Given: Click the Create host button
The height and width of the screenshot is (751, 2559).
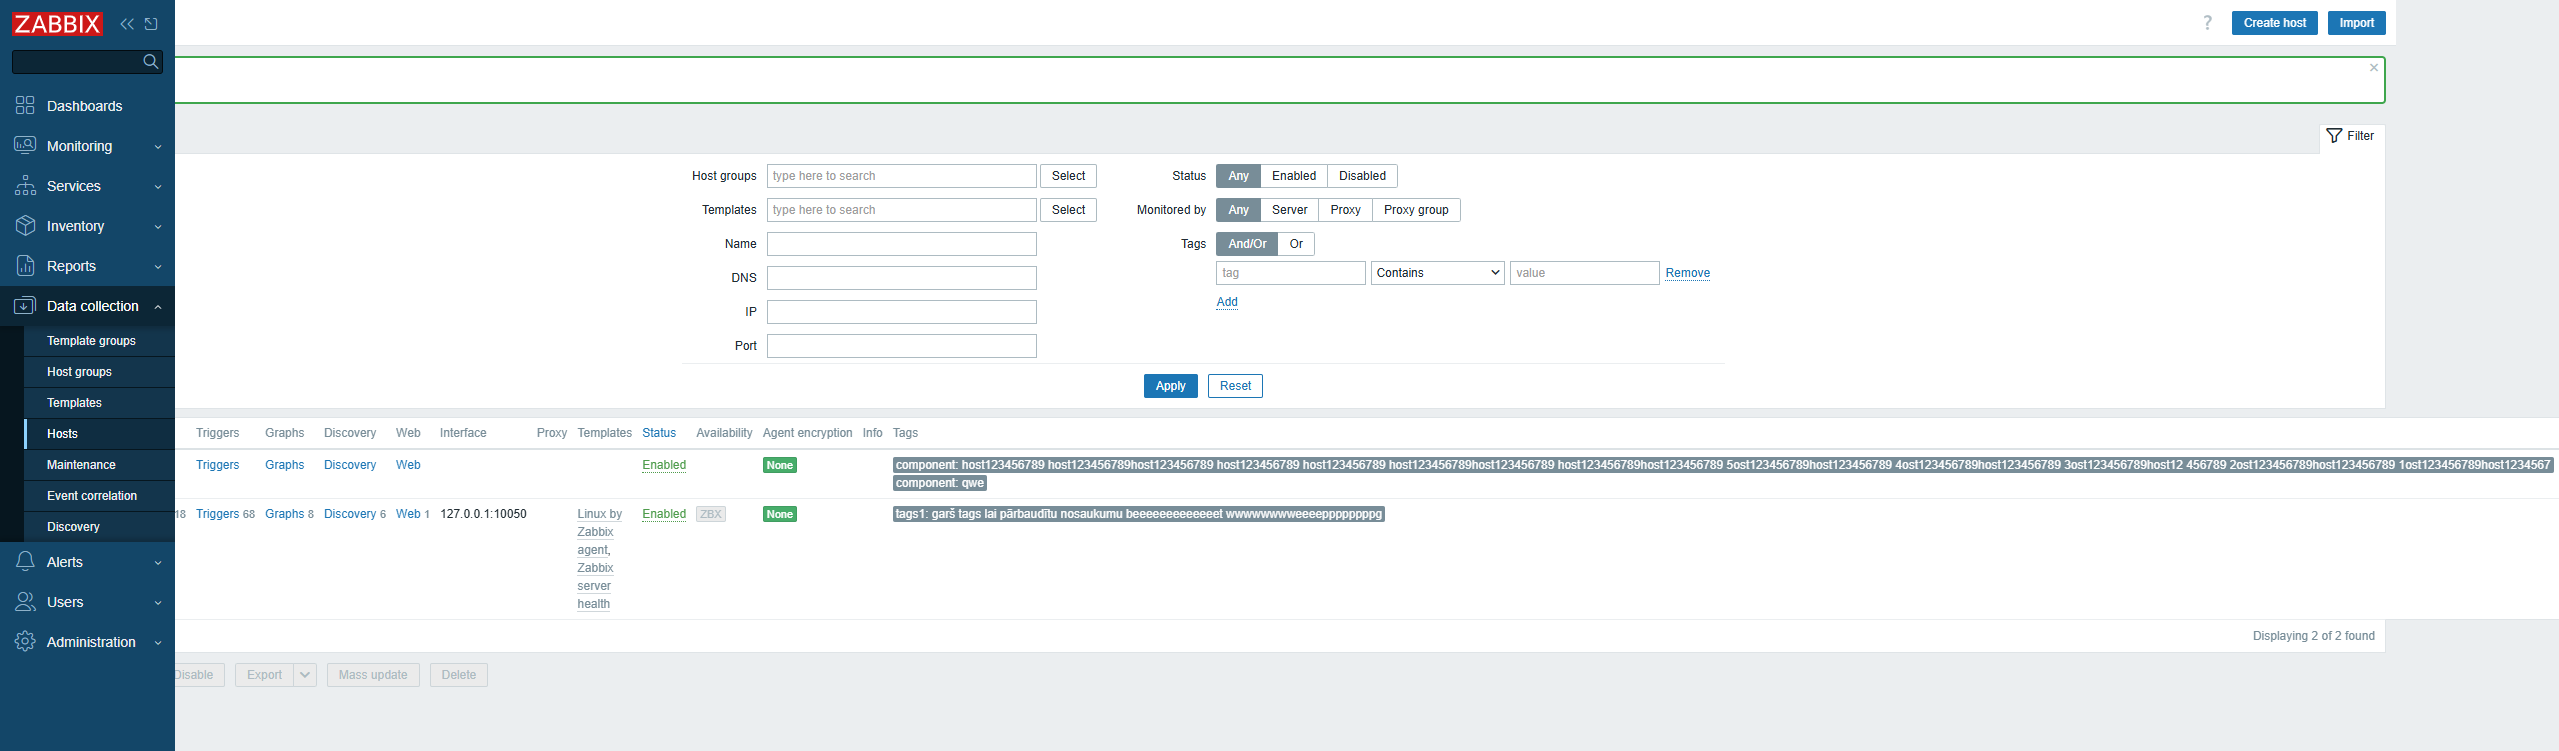Looking at the screenshot, I should 2274,23.
